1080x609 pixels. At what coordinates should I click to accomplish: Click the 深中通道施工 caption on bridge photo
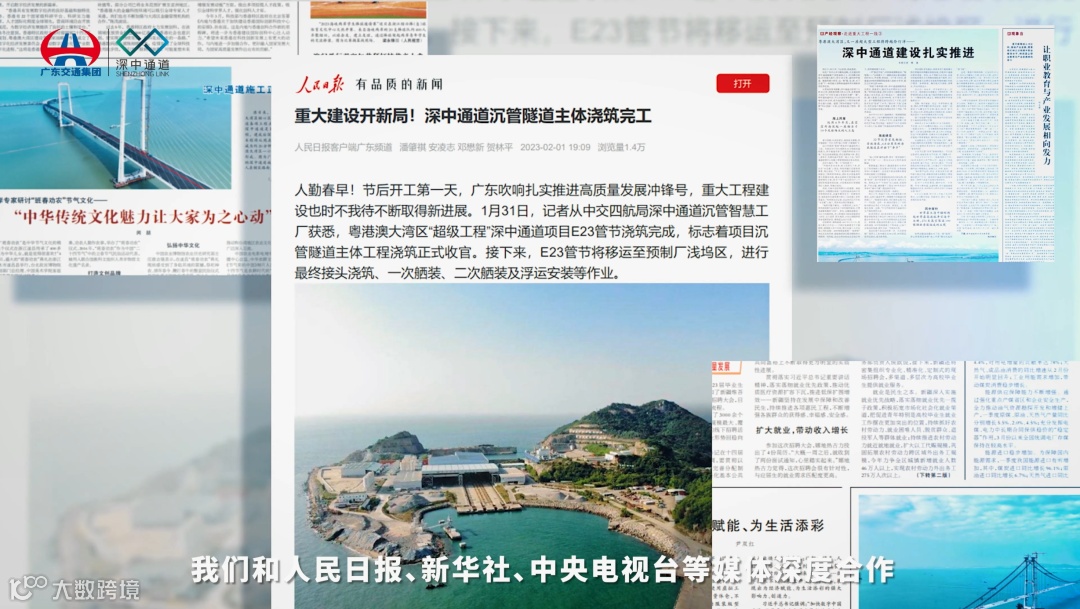[237, 90]
